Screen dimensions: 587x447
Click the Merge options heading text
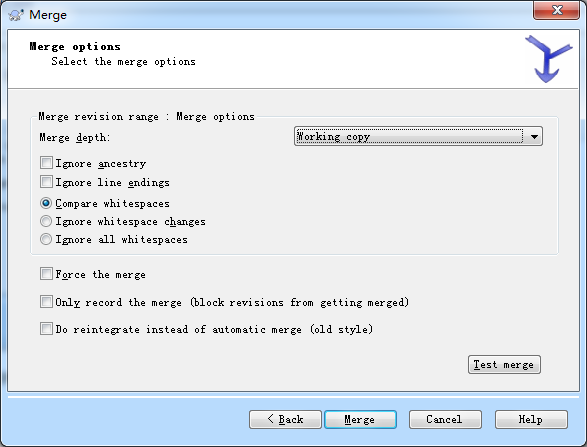click(75, 46)
